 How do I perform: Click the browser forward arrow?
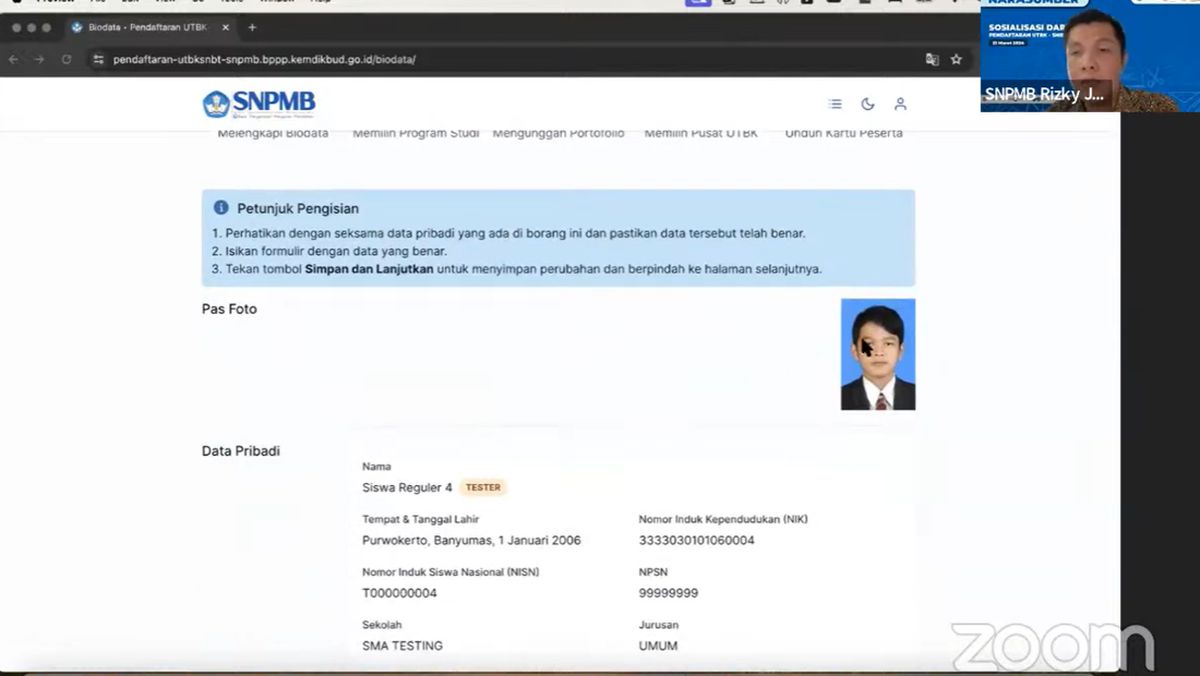40,59
